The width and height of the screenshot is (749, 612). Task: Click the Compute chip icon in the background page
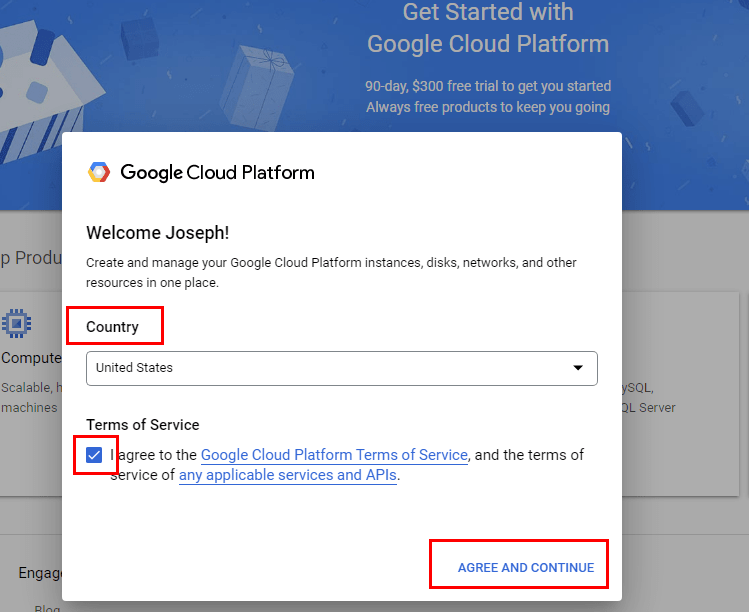(17, 323)
